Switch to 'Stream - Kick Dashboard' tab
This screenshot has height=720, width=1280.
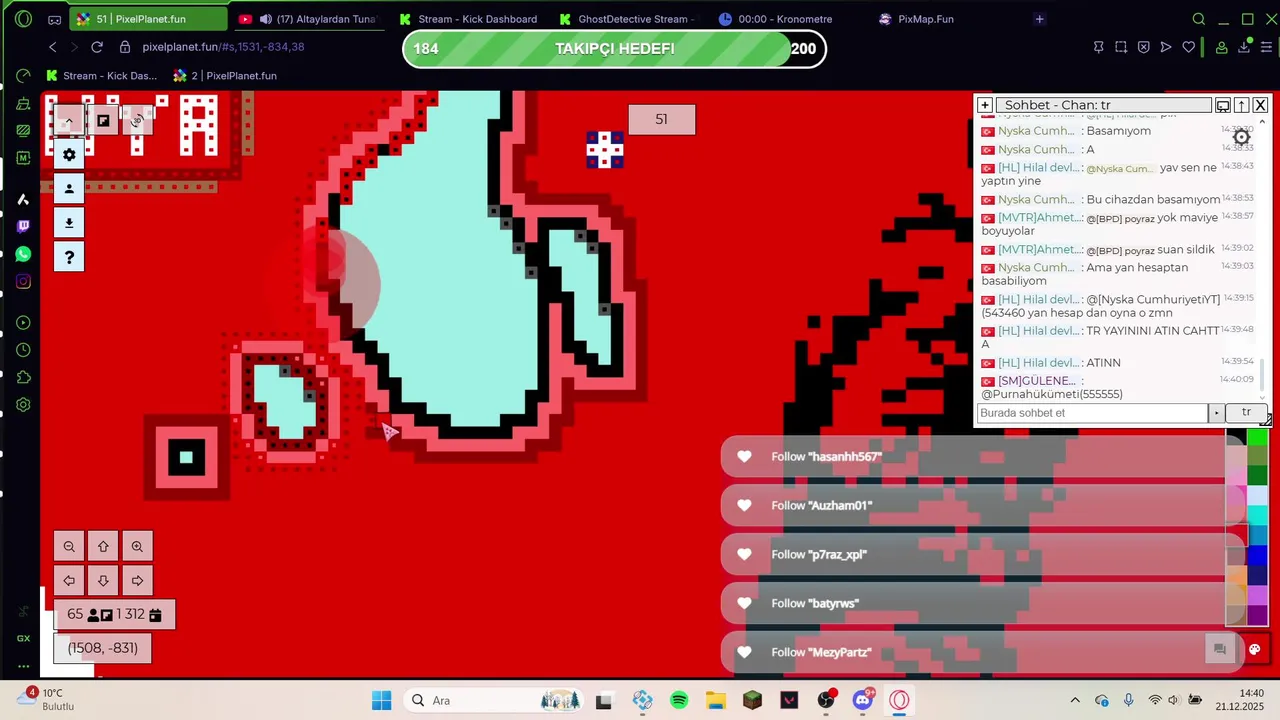(x=468, y=19)
